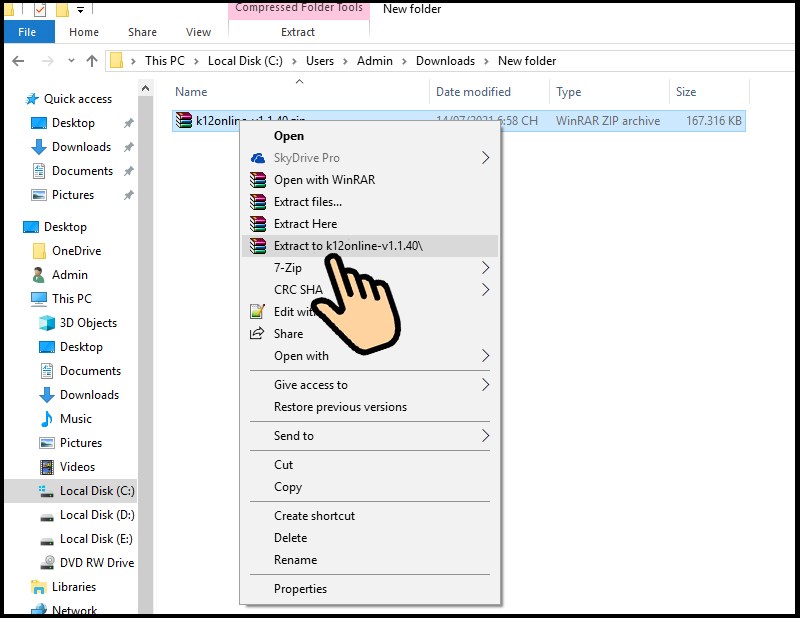Select Extract to k12online-v1.1.40\ option
The height and width of the screenshot is (618, 800).
pyautogui.click(x=348, y=246)
